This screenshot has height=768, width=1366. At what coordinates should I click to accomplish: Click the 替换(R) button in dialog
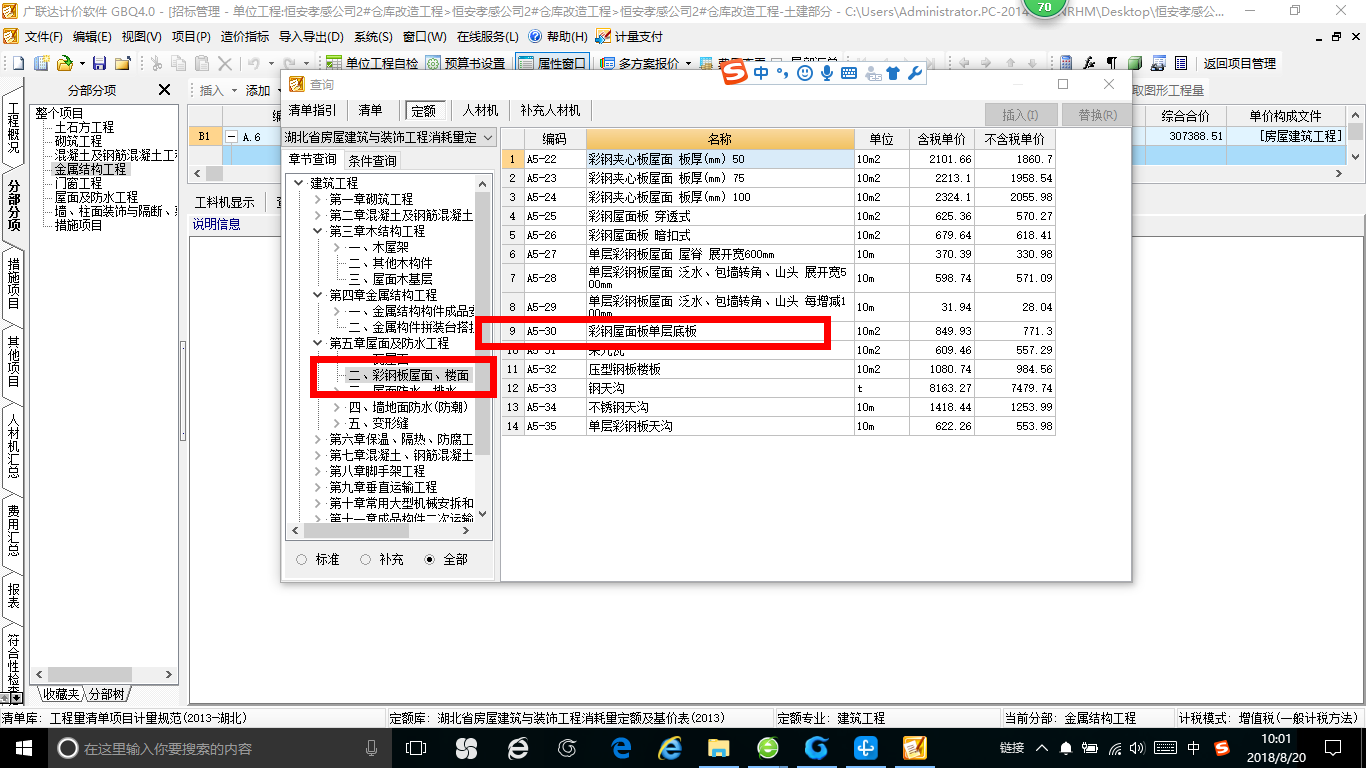pos(1097,115)
